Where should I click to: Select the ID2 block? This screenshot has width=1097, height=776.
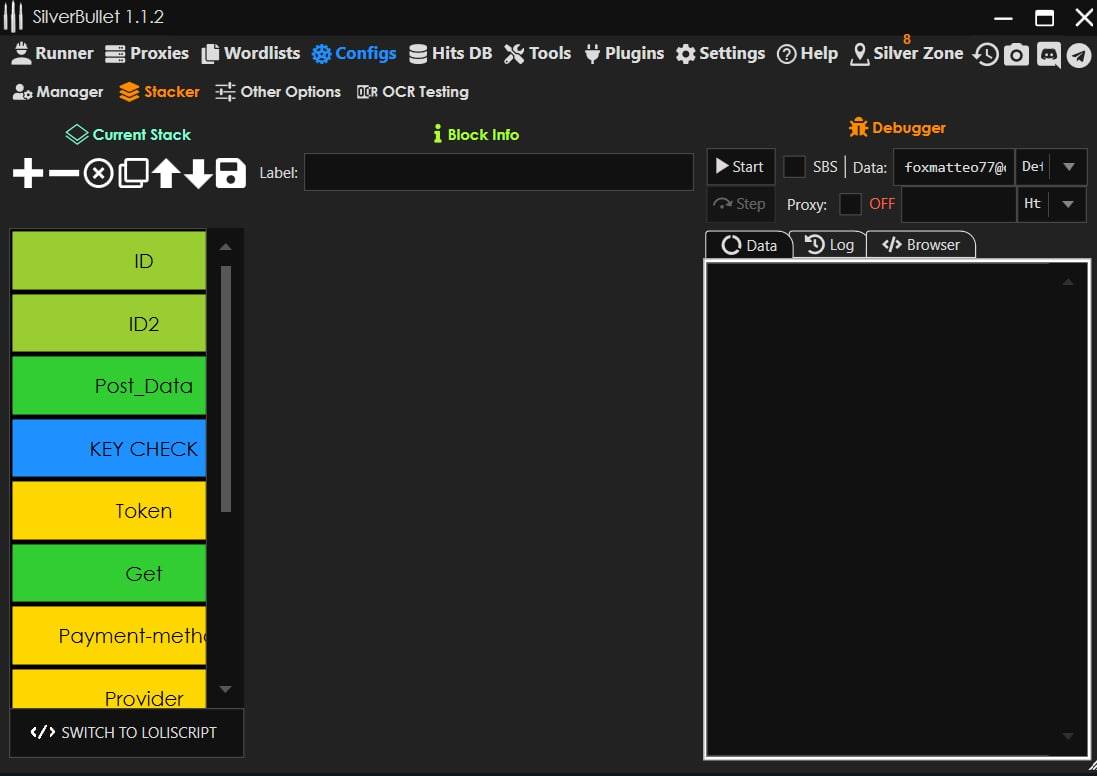pos(109,323)
